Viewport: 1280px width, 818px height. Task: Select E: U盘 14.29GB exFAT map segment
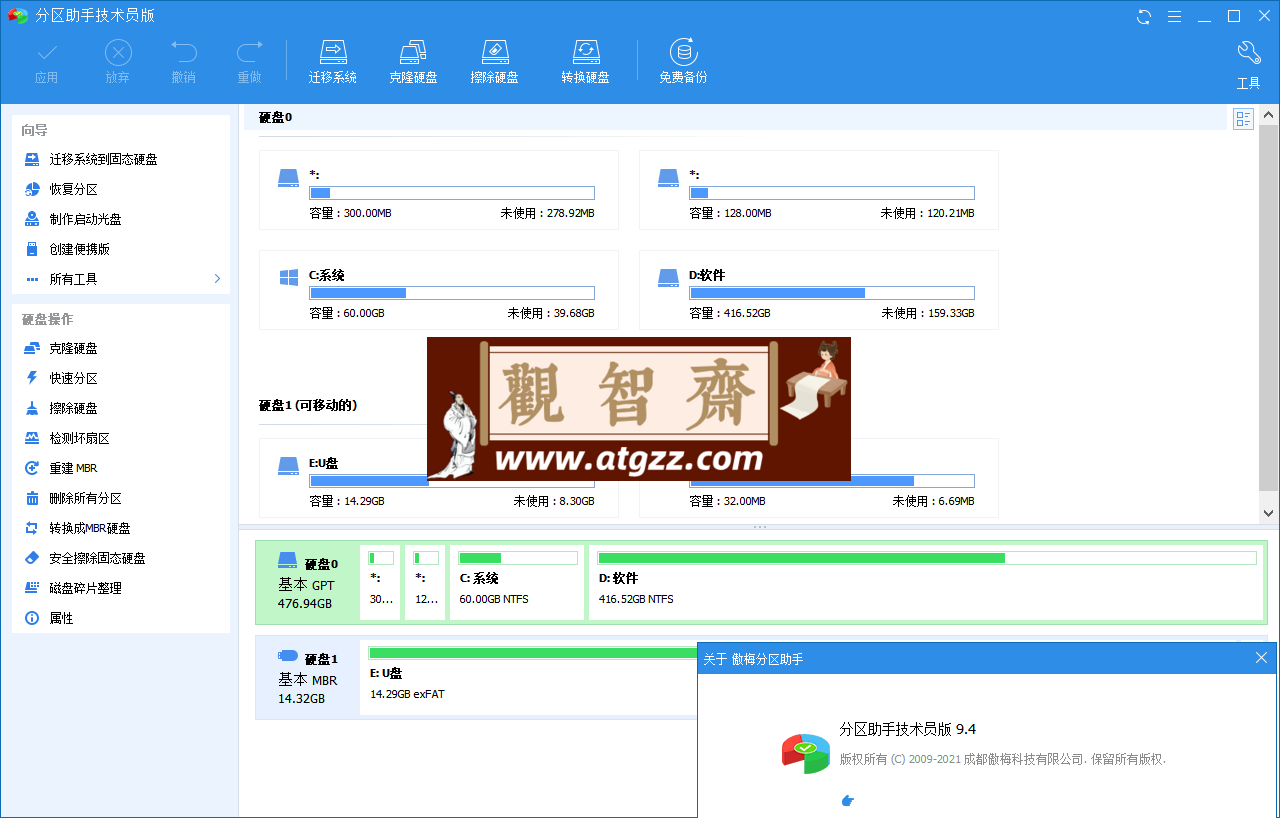click(530, 678)
